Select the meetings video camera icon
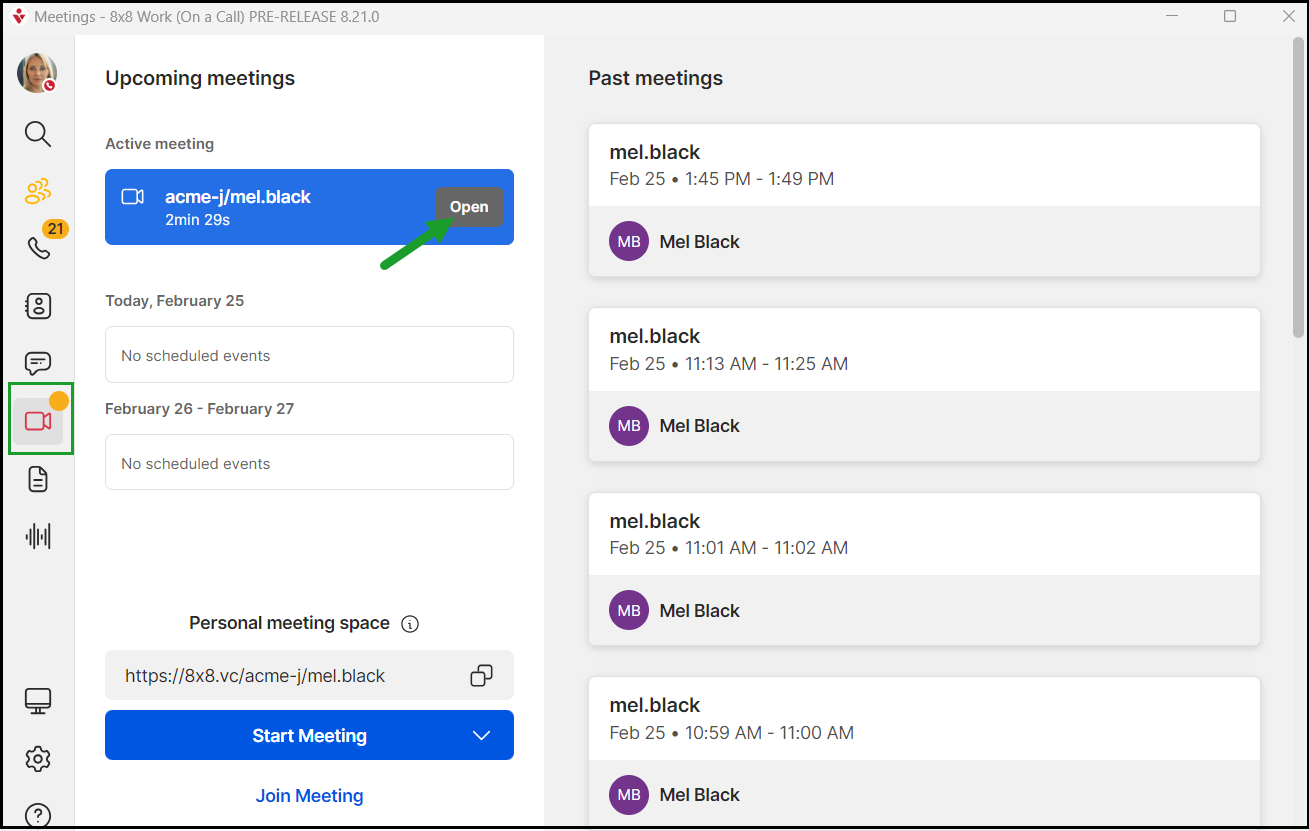Image resolution: width=1309 pixels, height=831 pixels. point(38,421)
